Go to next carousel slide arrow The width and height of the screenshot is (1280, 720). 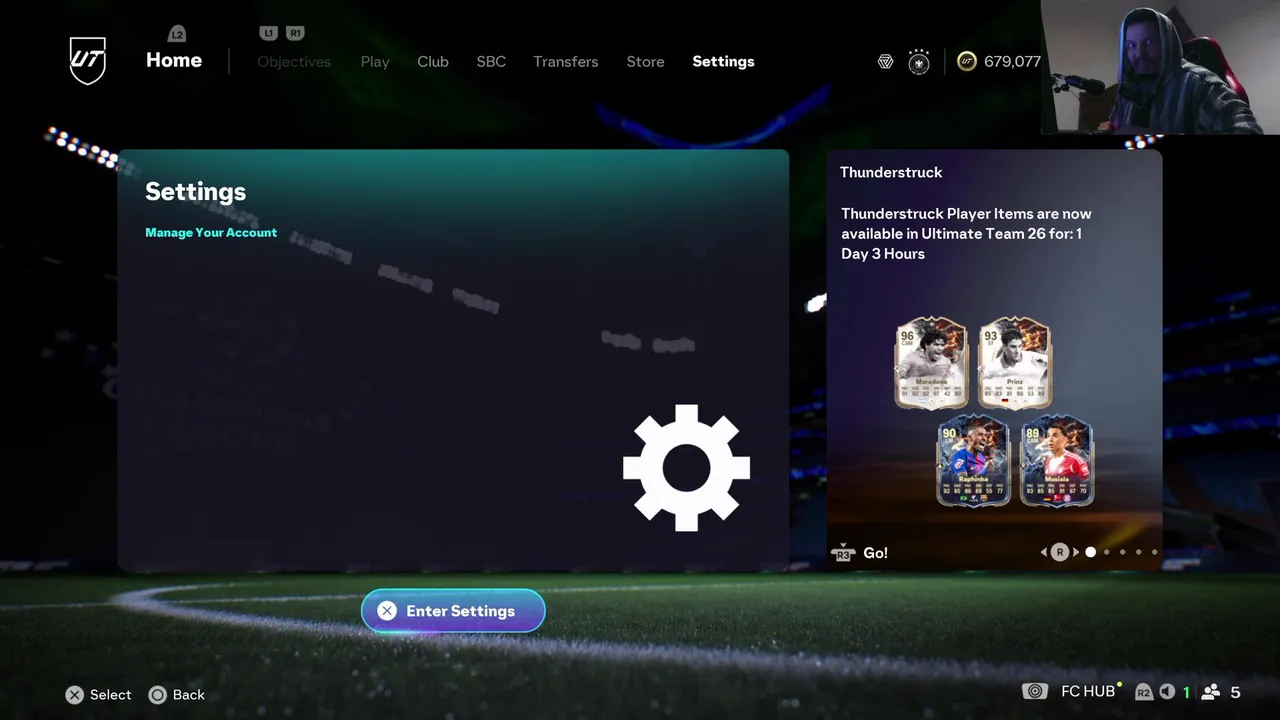coord(1076,552)
